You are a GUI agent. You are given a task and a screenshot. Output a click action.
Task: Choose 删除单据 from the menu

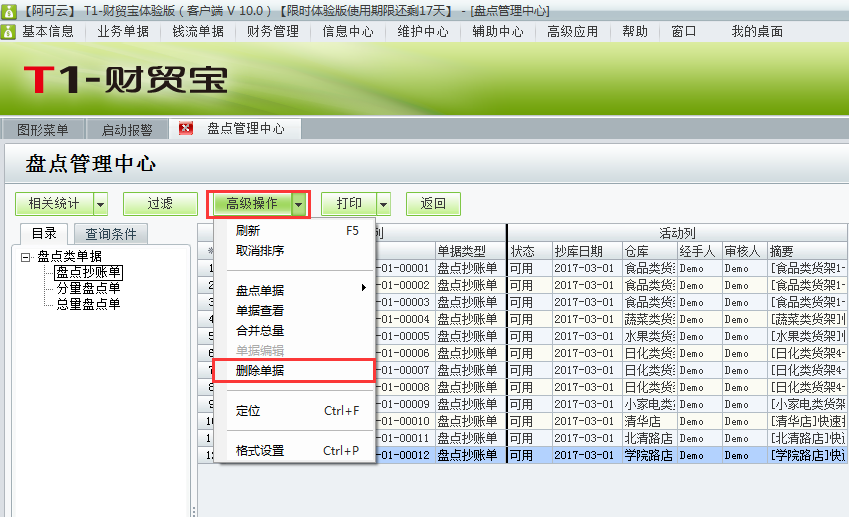coord(295,370)
